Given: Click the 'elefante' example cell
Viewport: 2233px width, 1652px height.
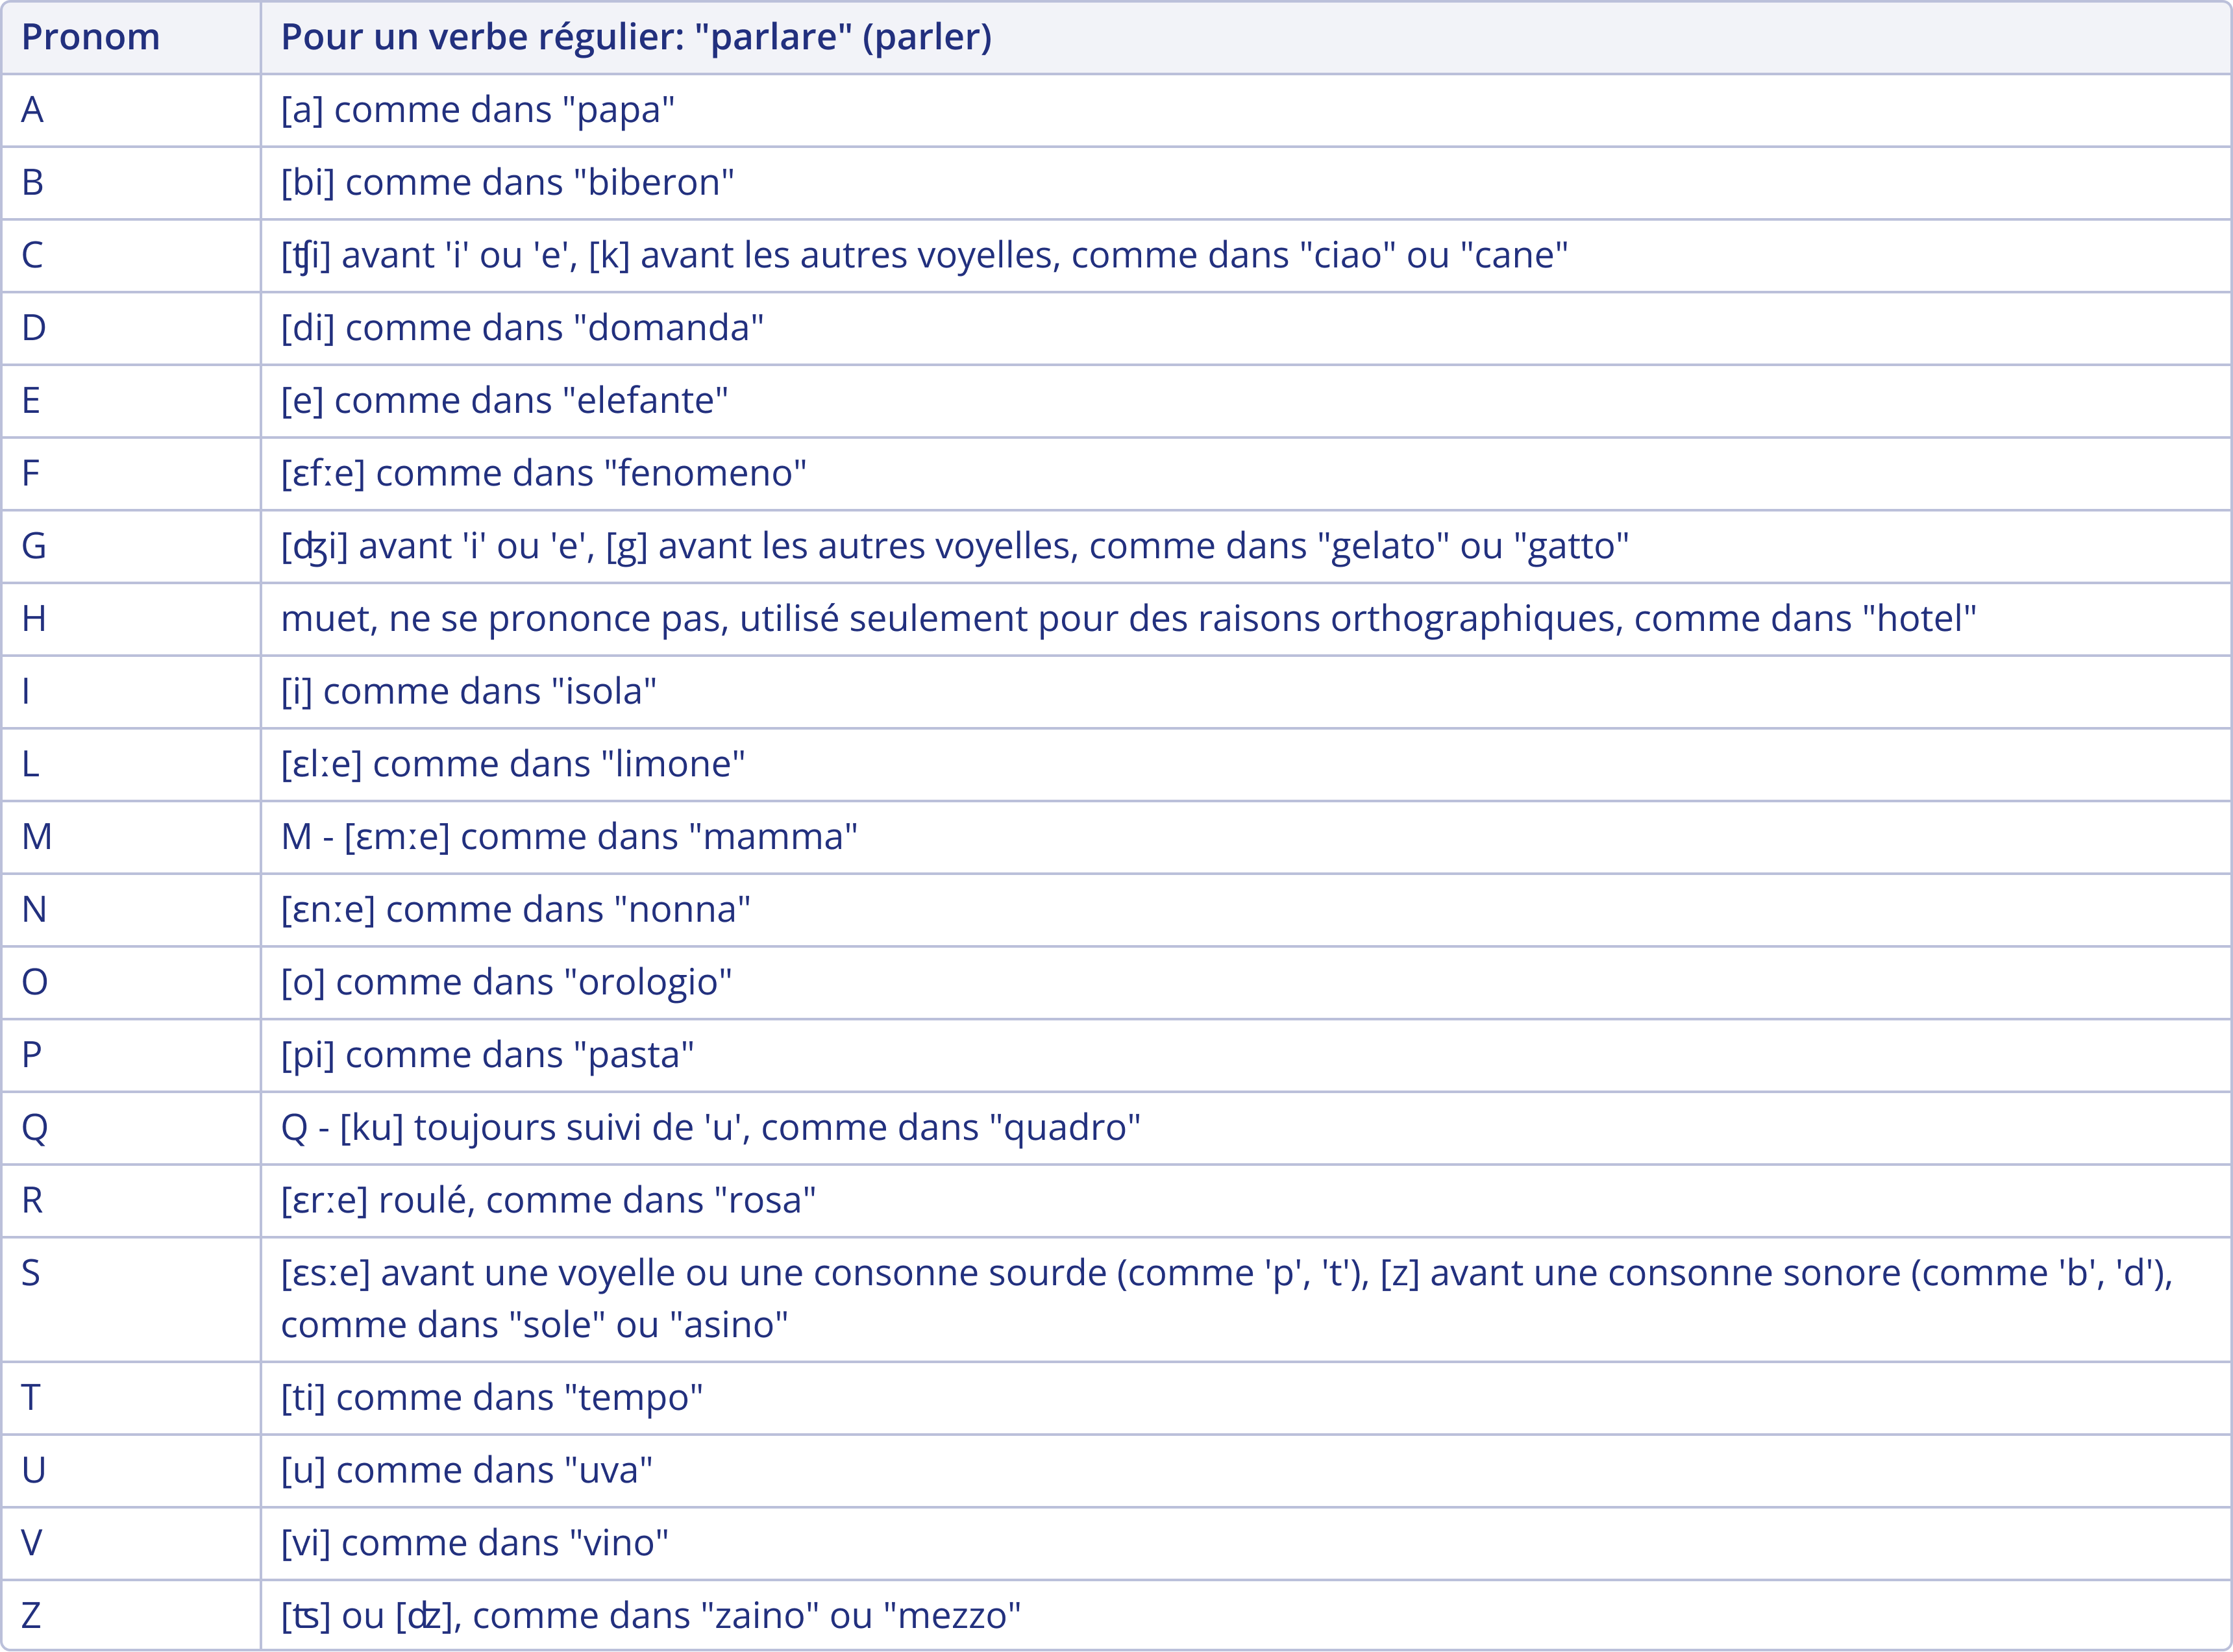Looking at the screenshot, I should 504,400.
